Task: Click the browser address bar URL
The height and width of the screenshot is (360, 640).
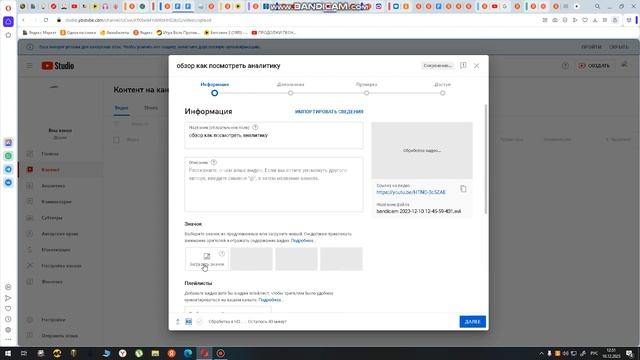Action: pos(138,20)
